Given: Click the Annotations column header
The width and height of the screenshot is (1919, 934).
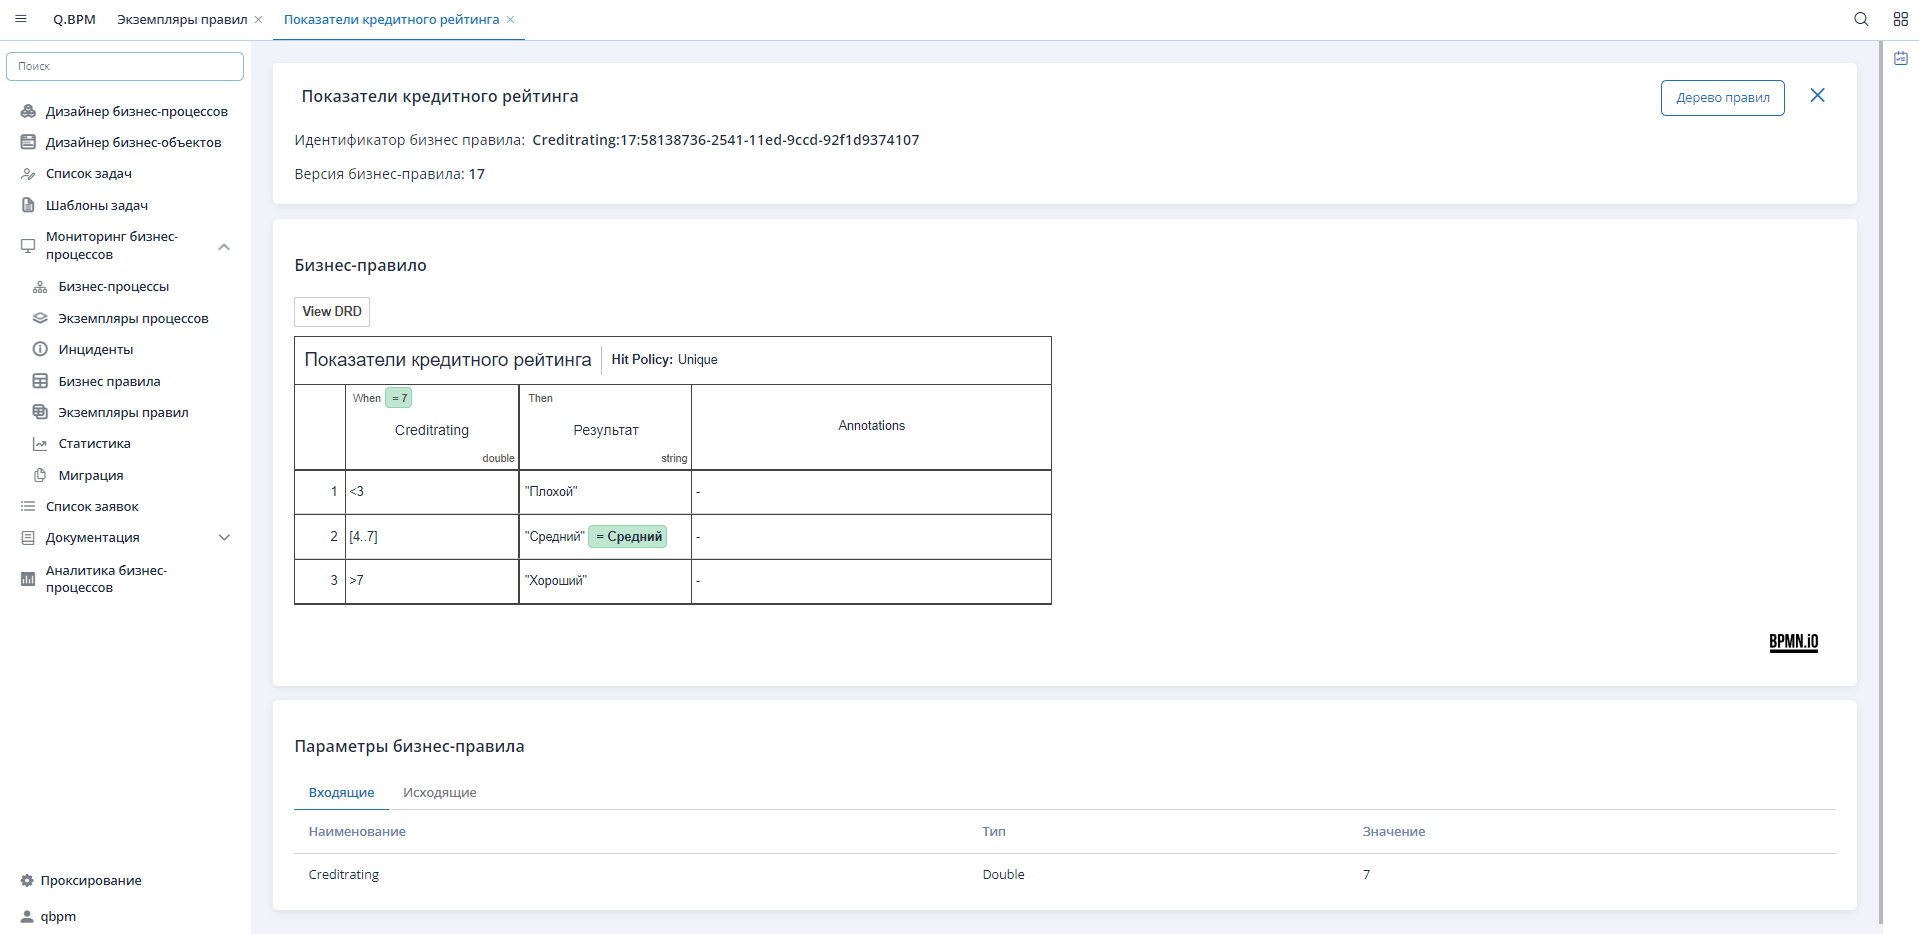Looking at the screenshot, I should pos(871,426).
